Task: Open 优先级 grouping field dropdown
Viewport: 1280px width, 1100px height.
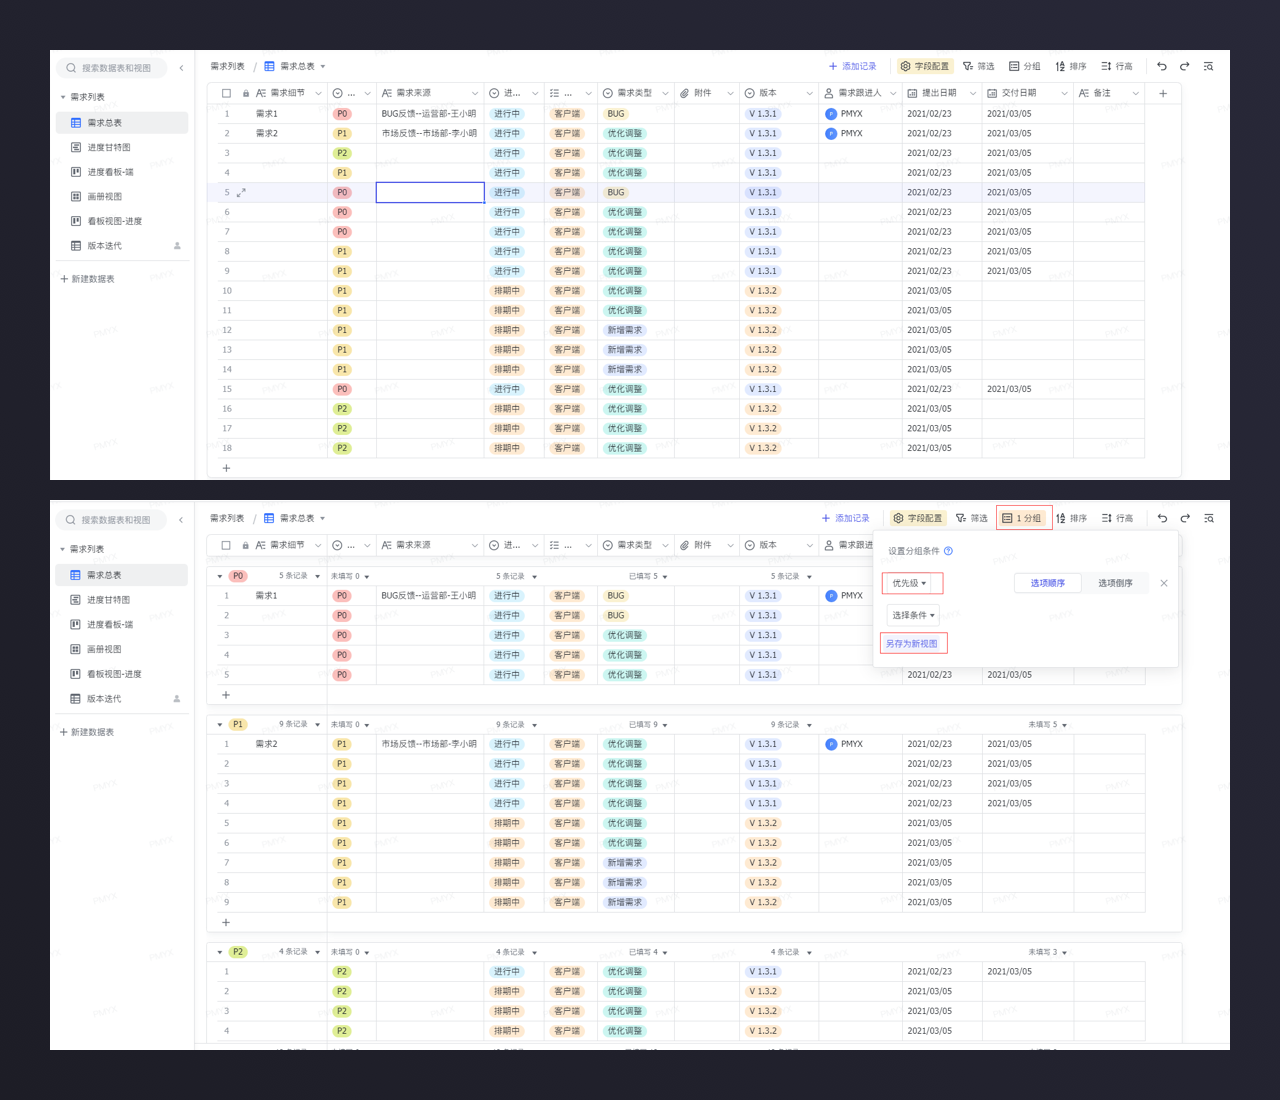Action: click(910, 583)
